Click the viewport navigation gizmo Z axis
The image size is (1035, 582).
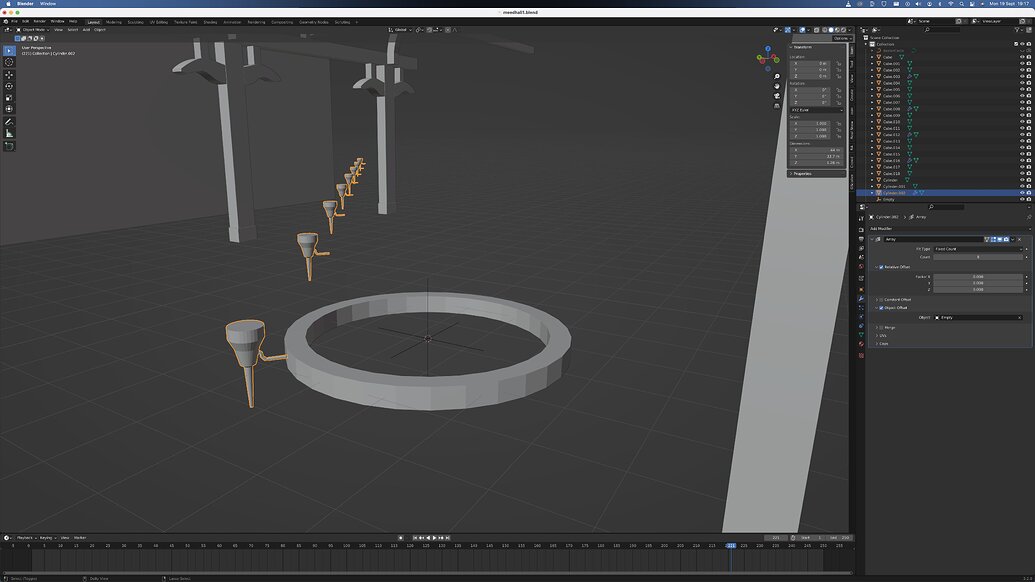768,49
